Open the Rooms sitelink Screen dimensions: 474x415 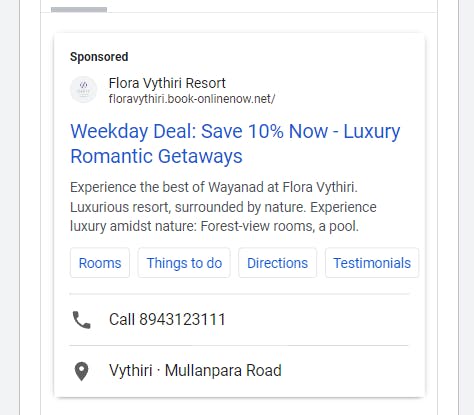100,263
